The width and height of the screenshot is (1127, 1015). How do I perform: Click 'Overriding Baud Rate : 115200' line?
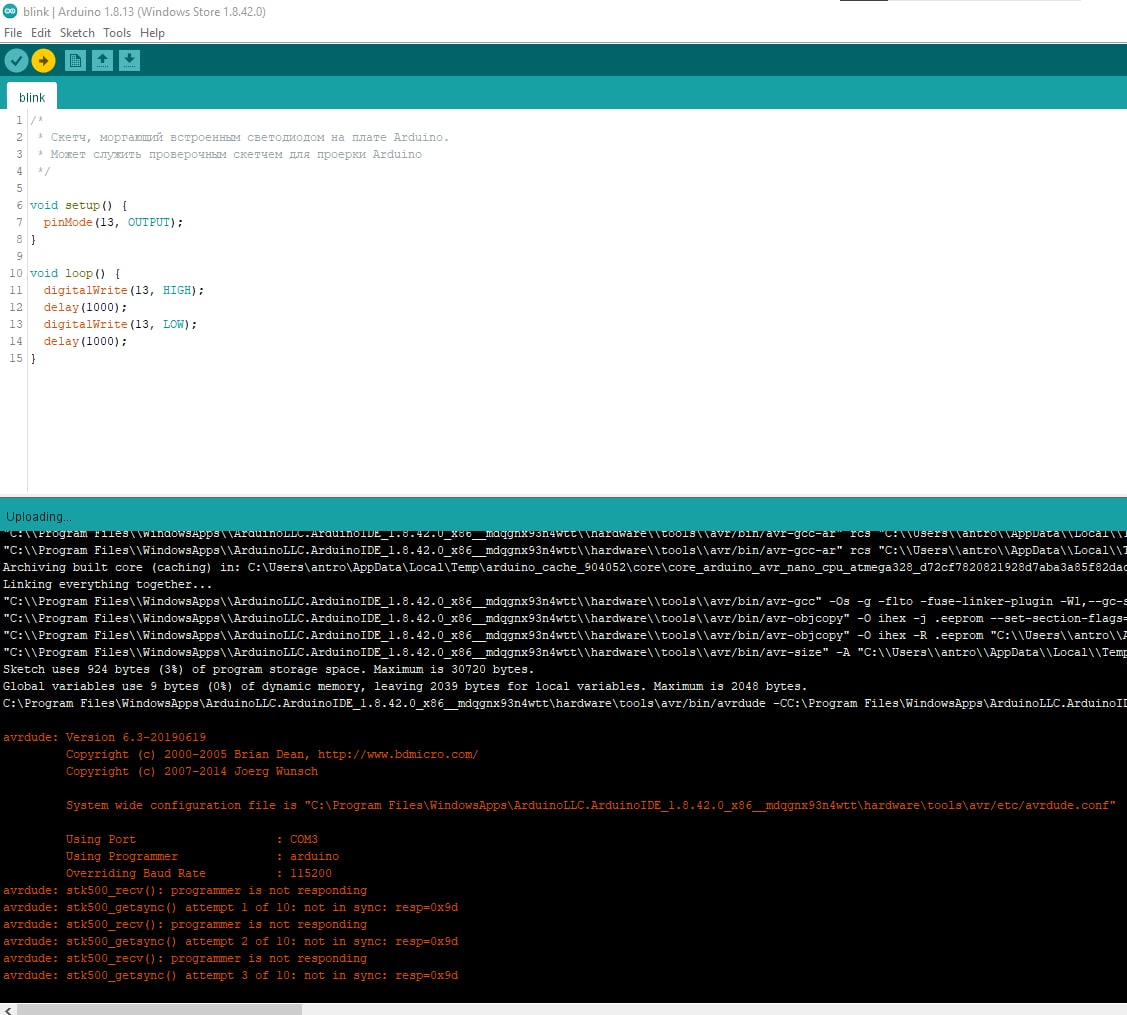tap(199, 873)
